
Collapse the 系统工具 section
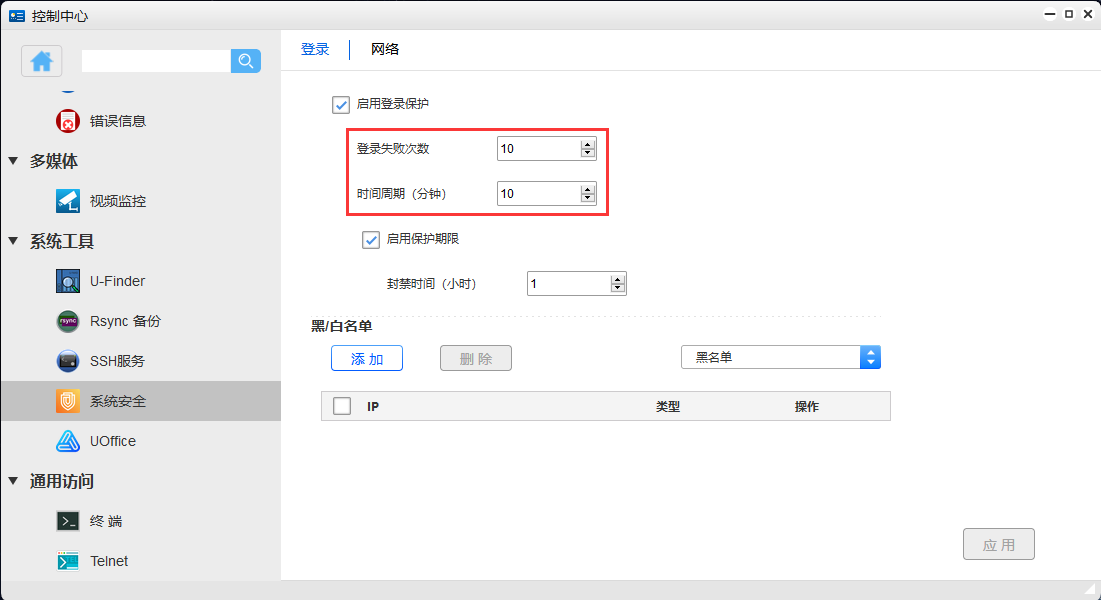point(13,241)
